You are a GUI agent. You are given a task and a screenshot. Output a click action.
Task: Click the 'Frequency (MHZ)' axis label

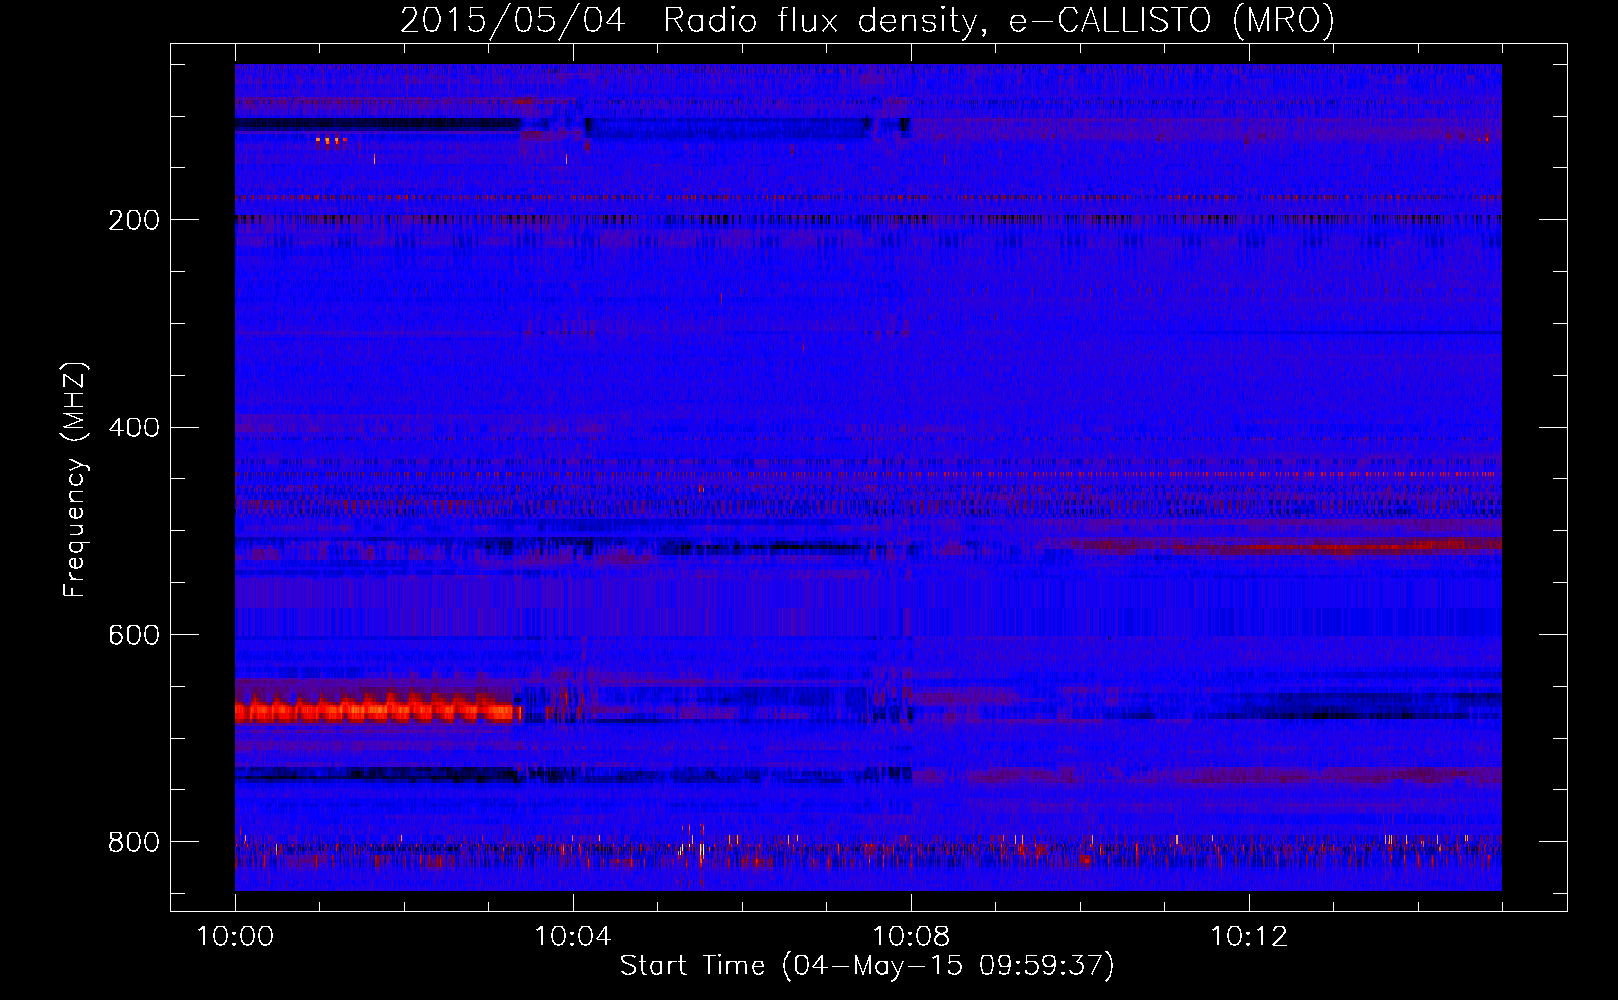click(75, 480)
